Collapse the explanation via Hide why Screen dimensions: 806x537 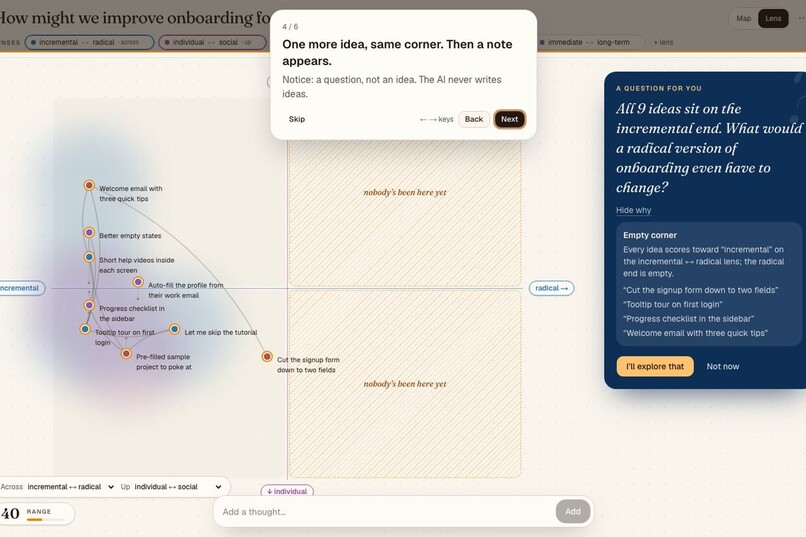633,210
